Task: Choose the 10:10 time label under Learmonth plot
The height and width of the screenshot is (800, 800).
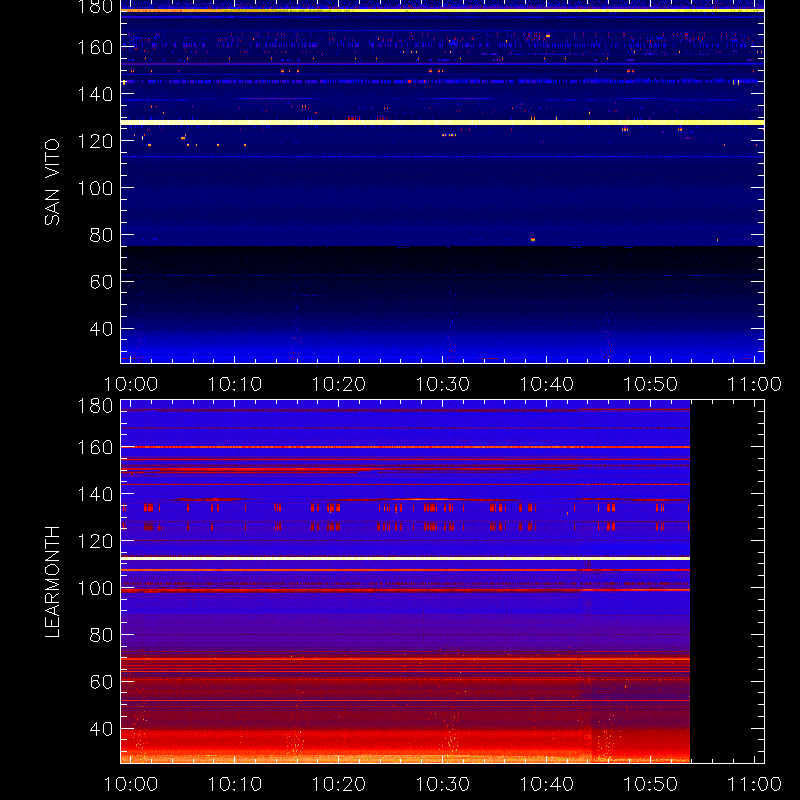Action: 235,784
